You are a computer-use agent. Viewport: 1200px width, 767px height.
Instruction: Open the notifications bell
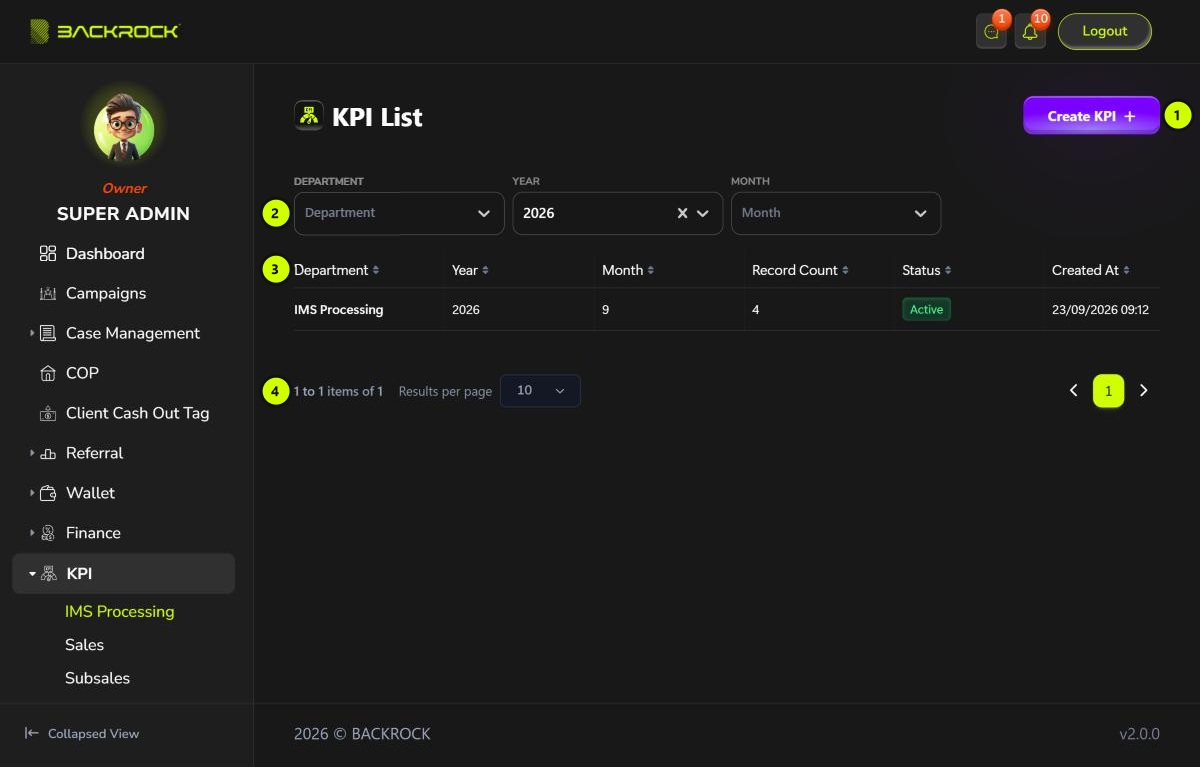1030,32
